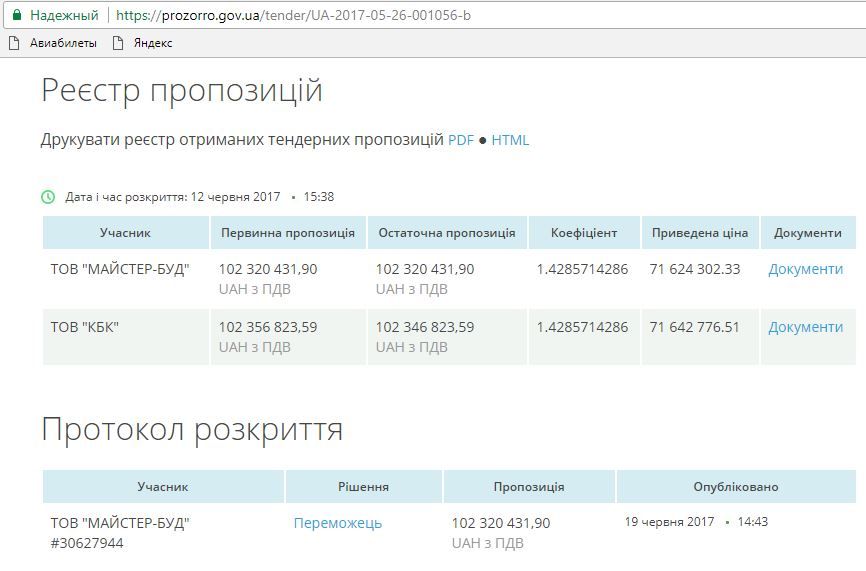Click the initial offer 102 356 823,59
The height and width of the screenshot is (571, 866).
pyautogui.click(x=268, y=327)
